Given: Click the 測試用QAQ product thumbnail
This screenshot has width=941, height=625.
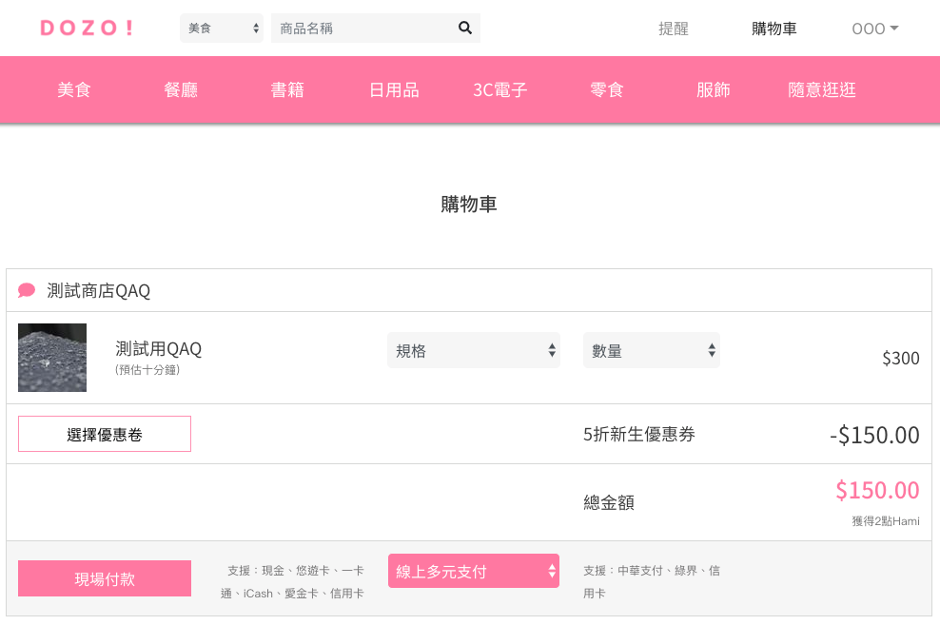Looking at the screenshot, I should (x=52, y=358).
